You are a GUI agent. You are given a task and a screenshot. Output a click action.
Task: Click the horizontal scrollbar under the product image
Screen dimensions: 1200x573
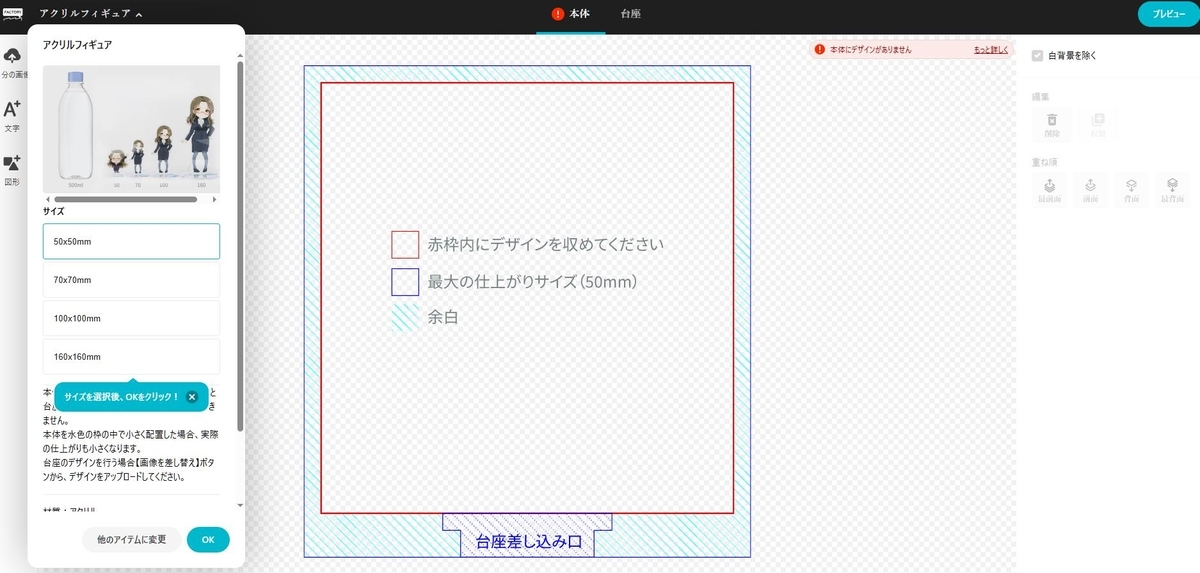125,199
